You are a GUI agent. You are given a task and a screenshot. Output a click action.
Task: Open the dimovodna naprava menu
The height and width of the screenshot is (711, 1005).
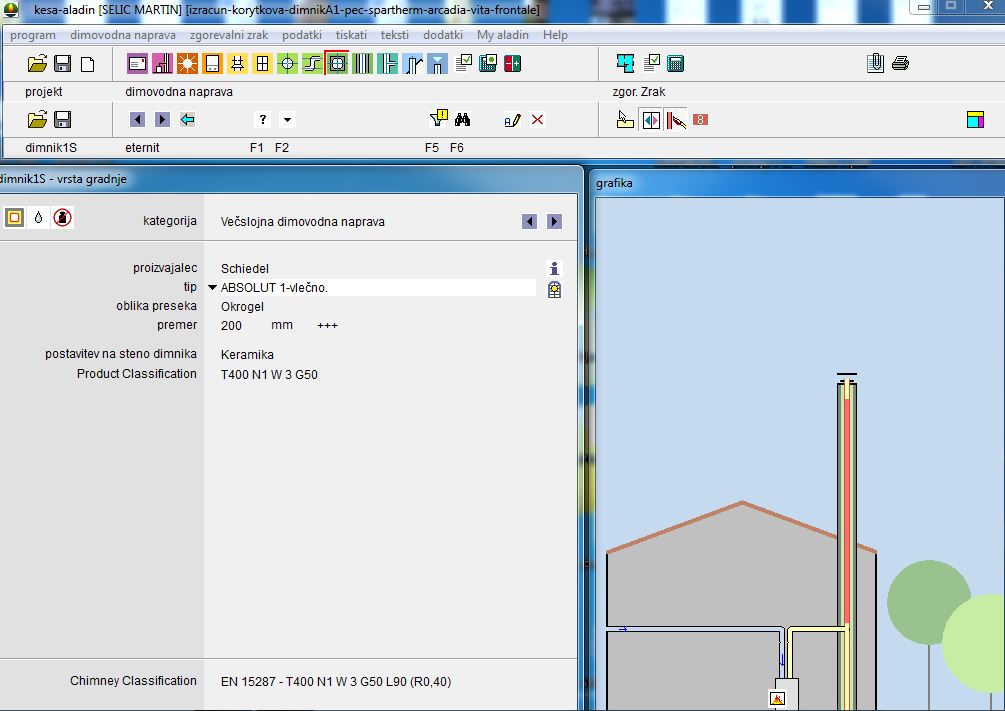(122, 35)
